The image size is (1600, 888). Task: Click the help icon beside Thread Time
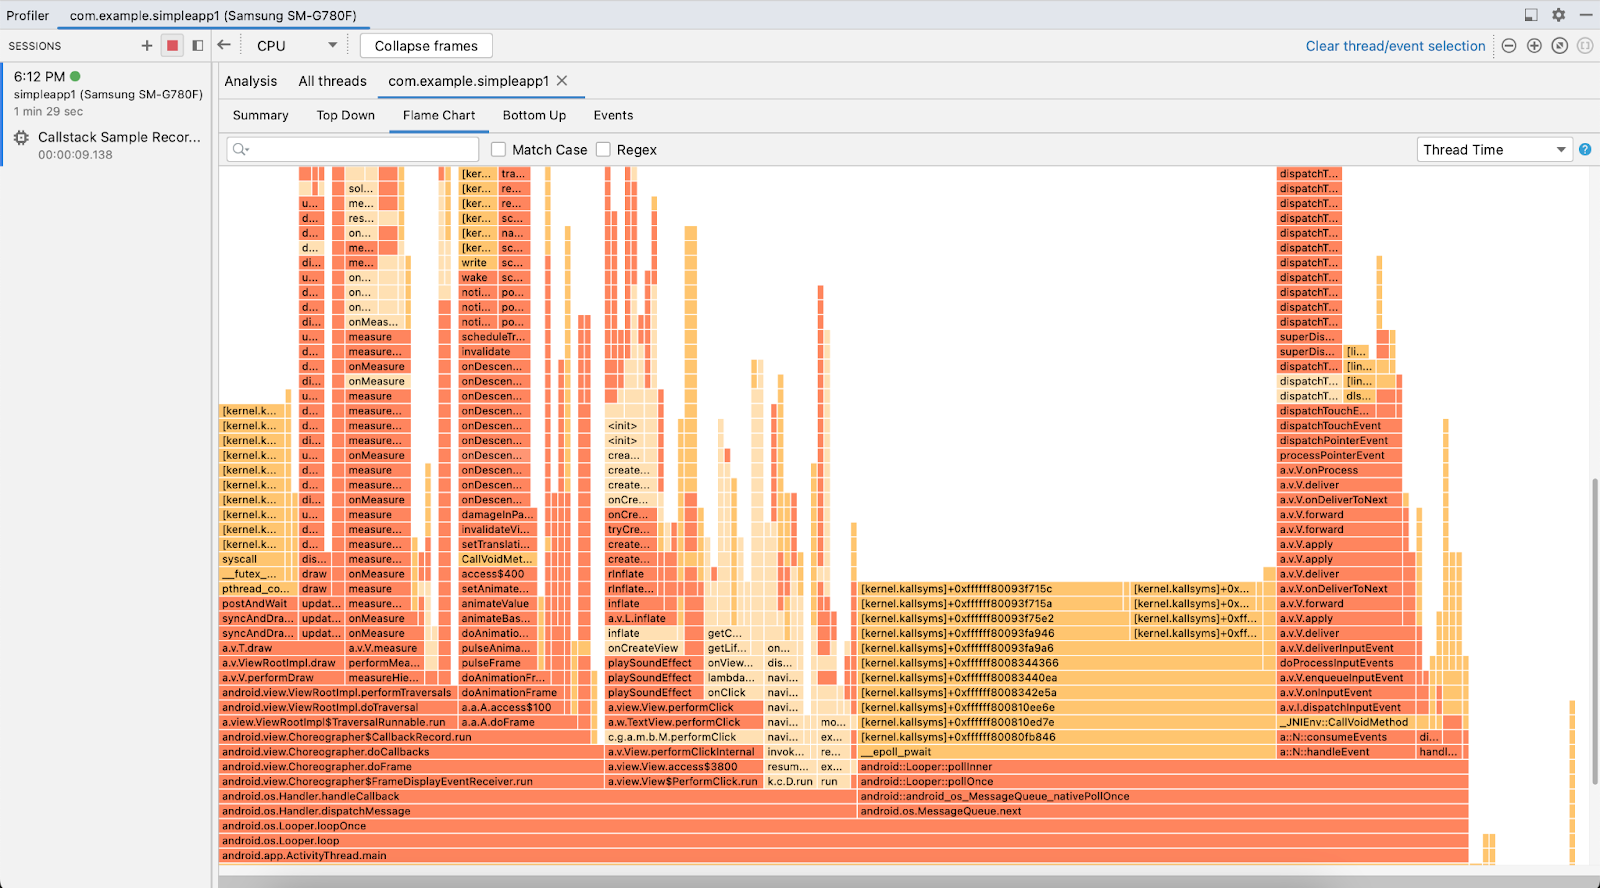1585,150
